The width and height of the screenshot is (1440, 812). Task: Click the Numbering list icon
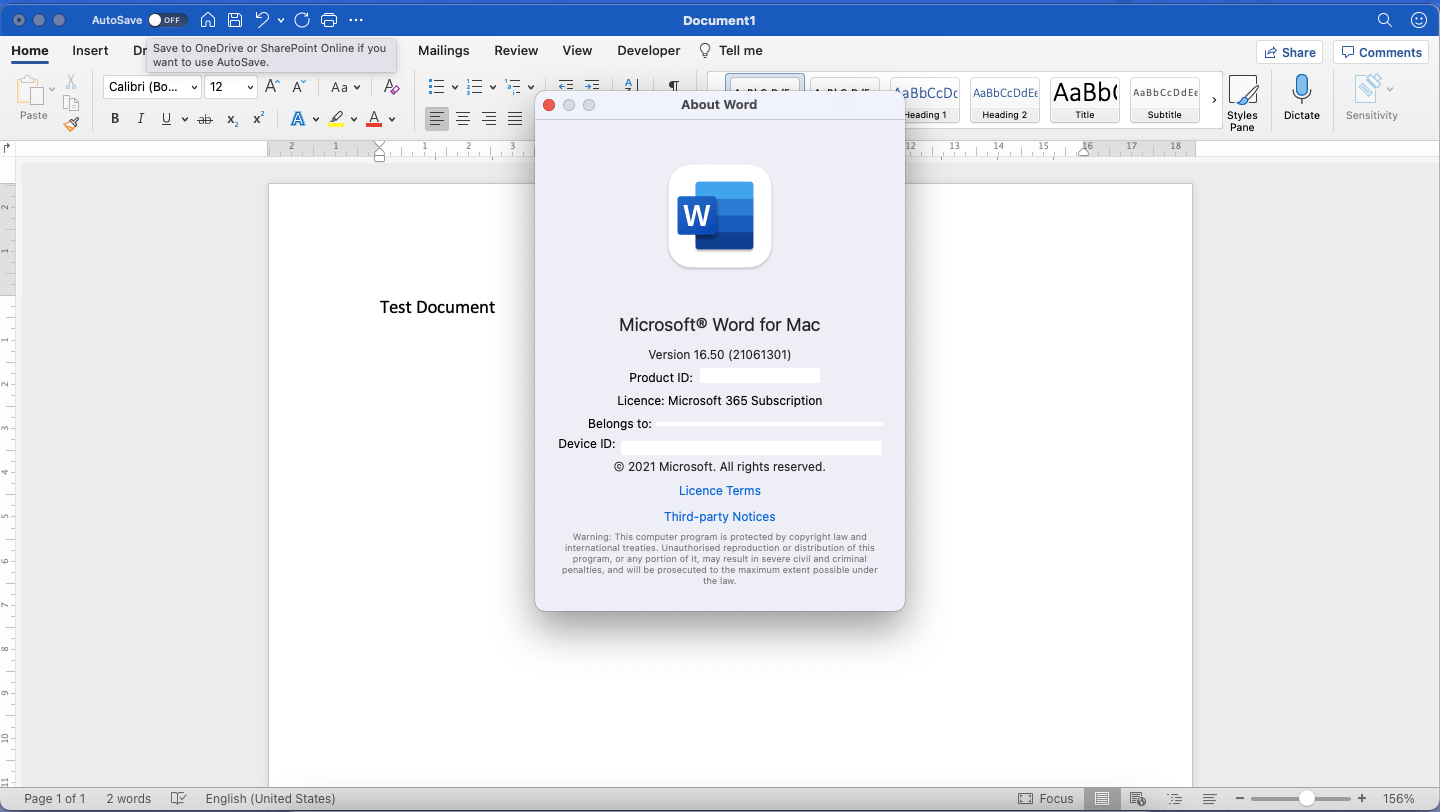[475, 87]
